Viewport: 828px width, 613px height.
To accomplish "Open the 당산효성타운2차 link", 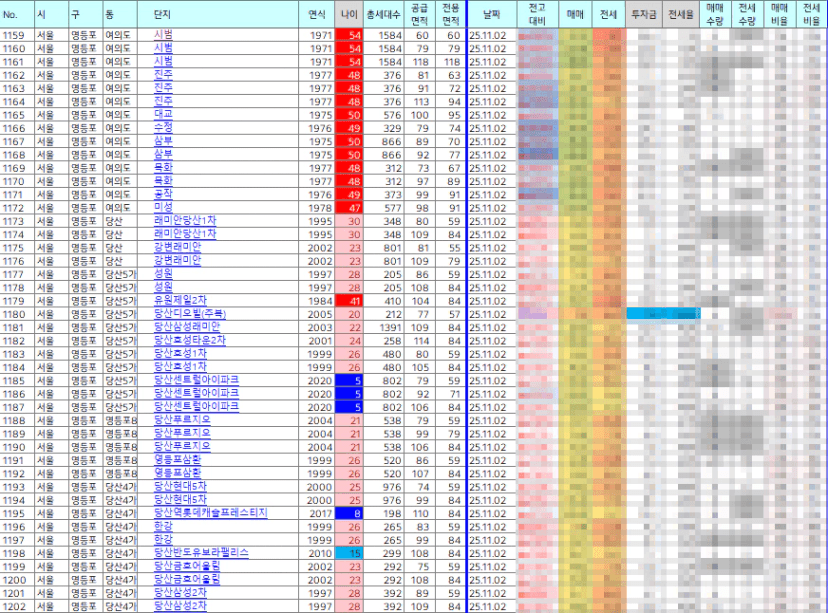I will pyautogui.click(x=190, y=340).
